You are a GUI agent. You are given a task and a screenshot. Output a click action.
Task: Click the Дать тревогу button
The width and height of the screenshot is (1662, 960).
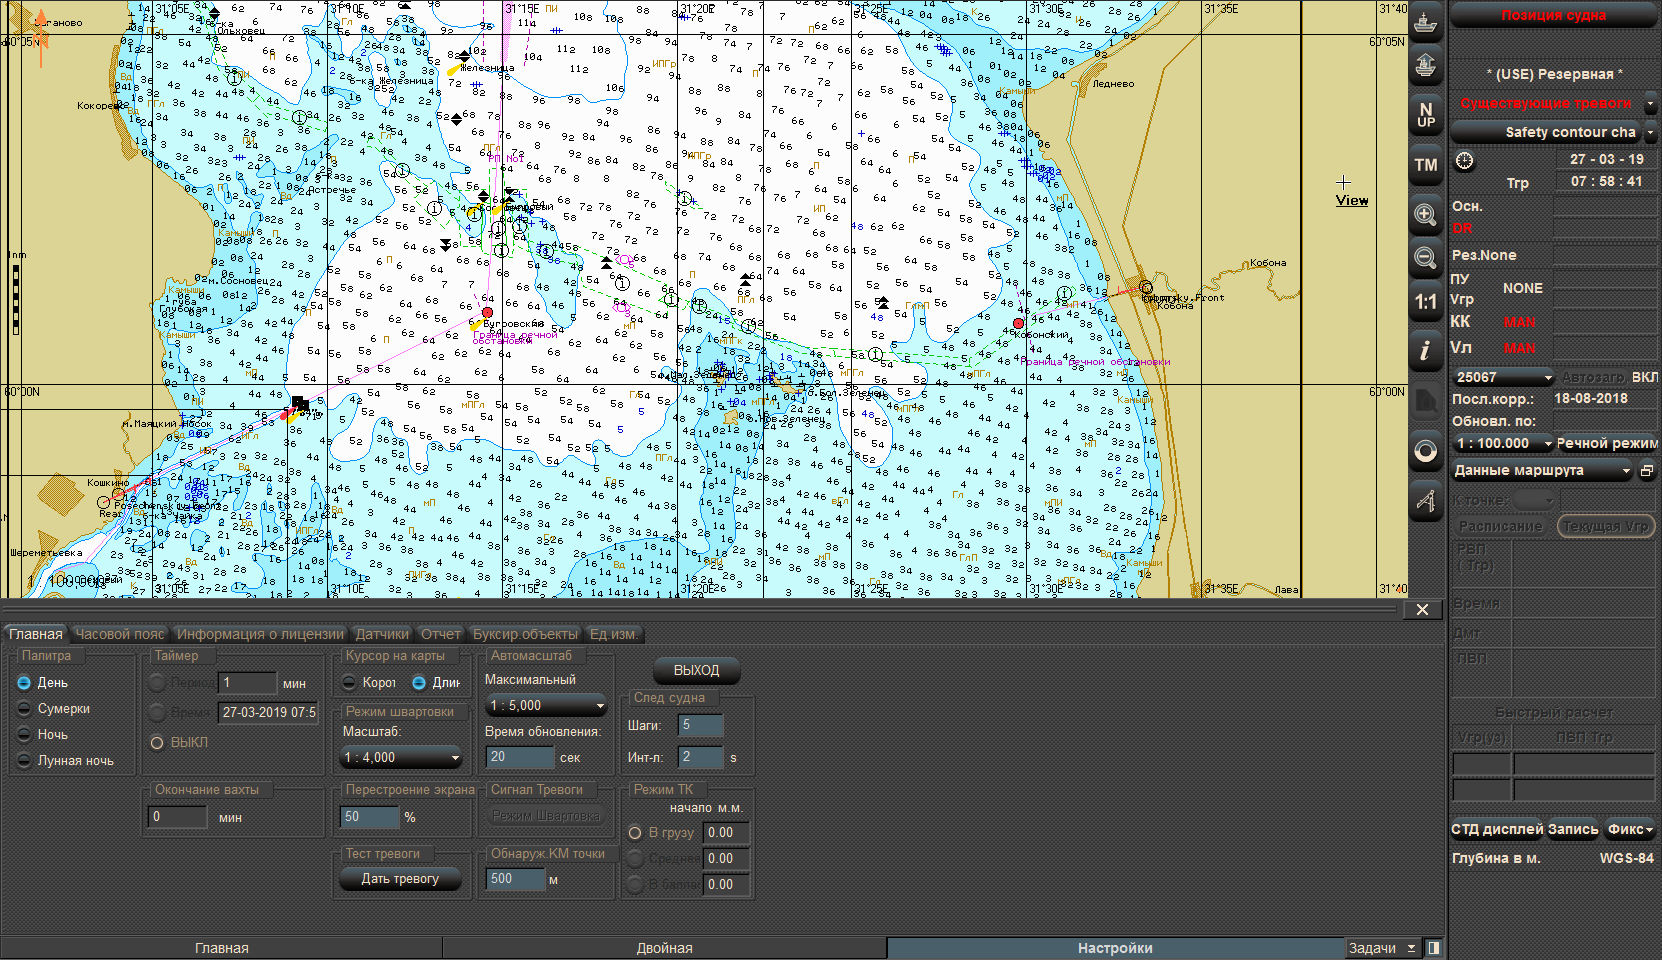tap(400, 879)
